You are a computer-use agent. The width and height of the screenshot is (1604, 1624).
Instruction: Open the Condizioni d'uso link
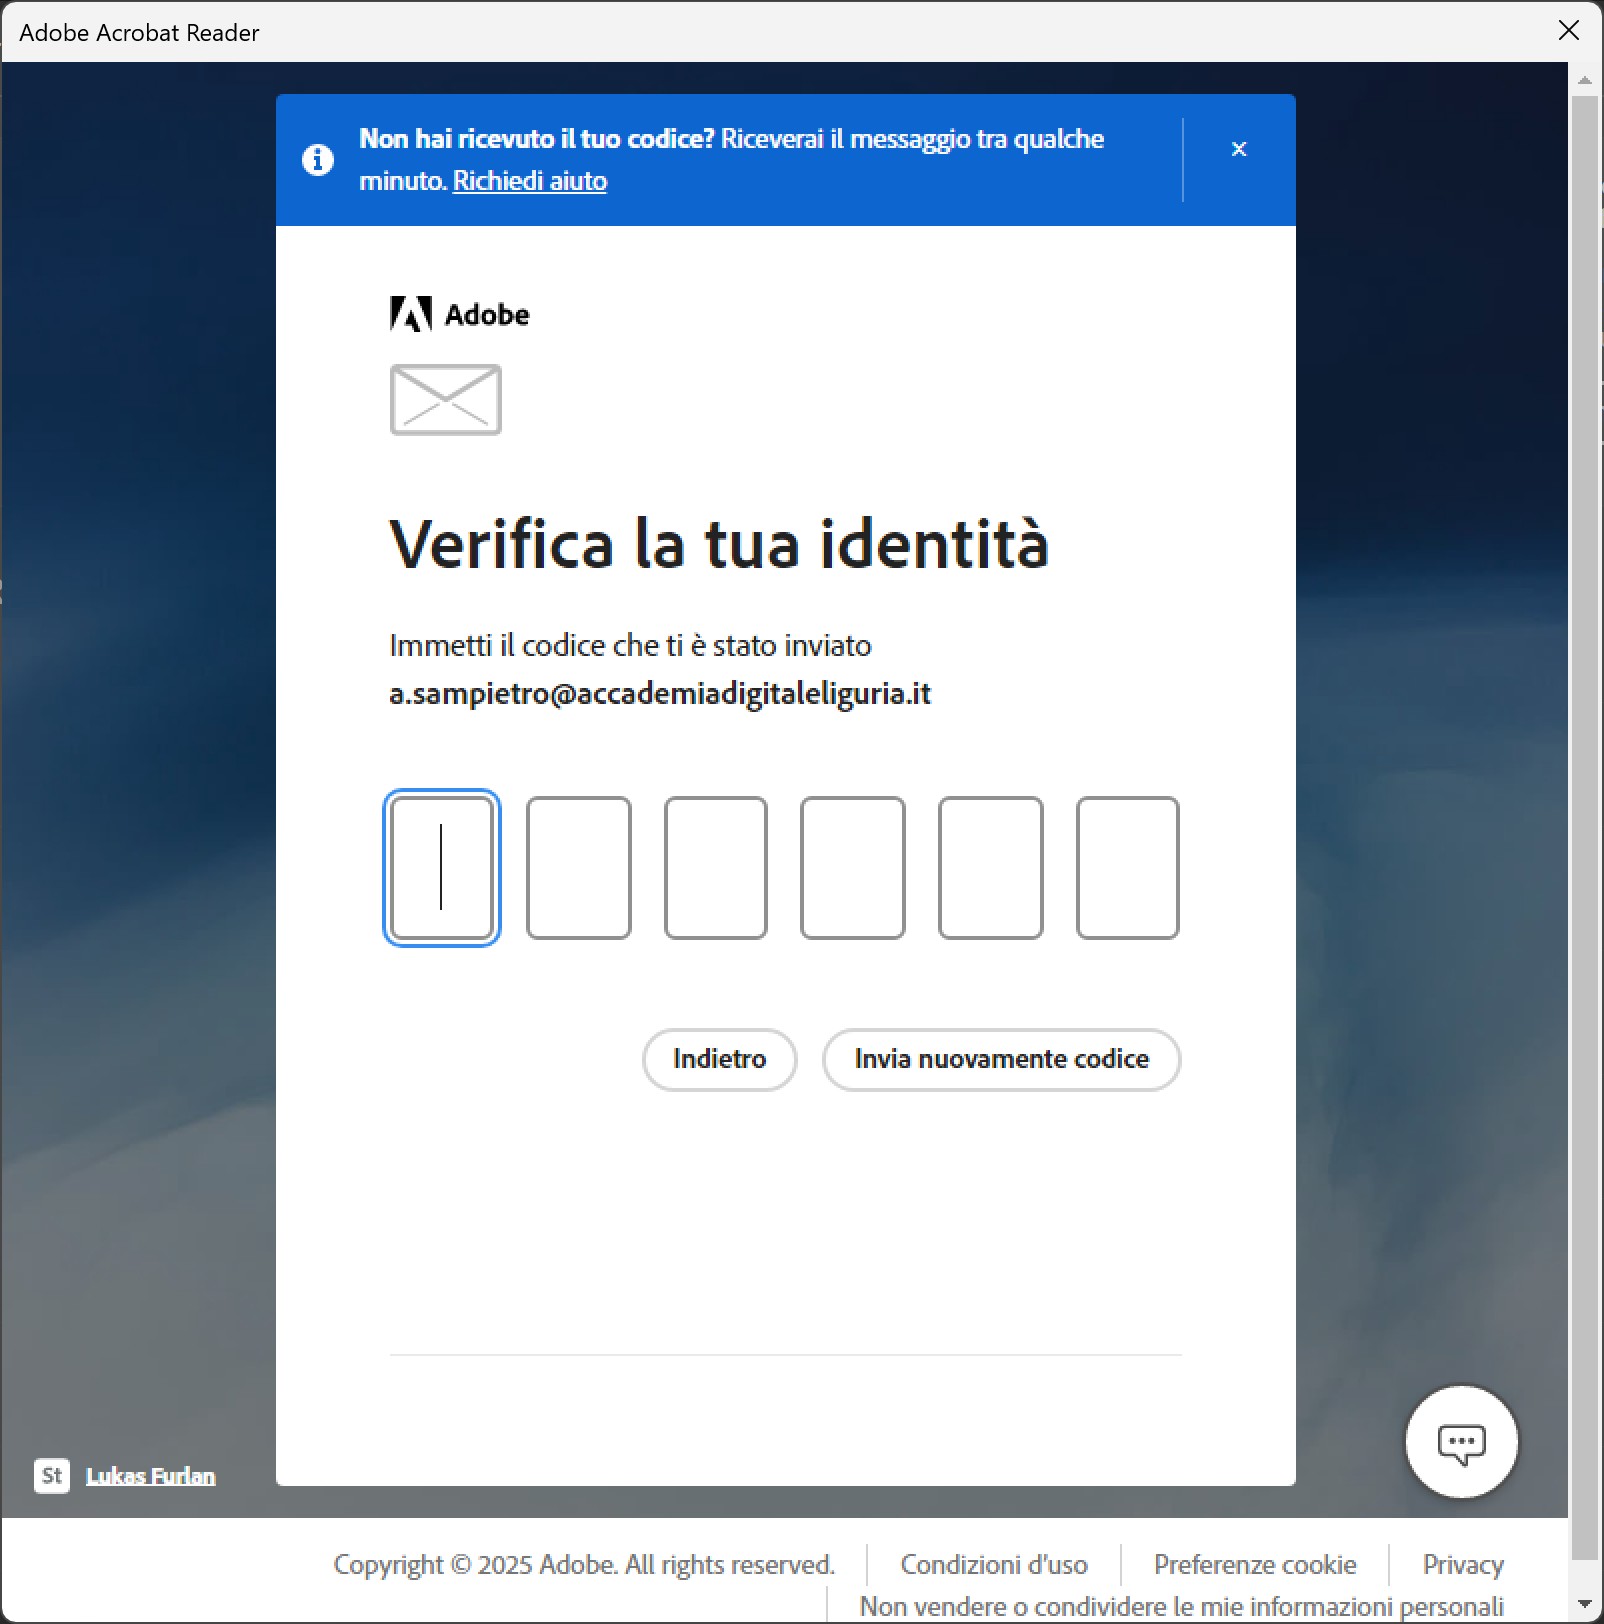993,1564
